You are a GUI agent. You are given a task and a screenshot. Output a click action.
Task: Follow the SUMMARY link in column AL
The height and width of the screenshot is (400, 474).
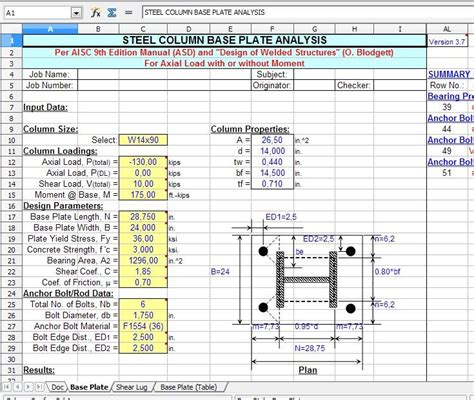pos(449,74)
